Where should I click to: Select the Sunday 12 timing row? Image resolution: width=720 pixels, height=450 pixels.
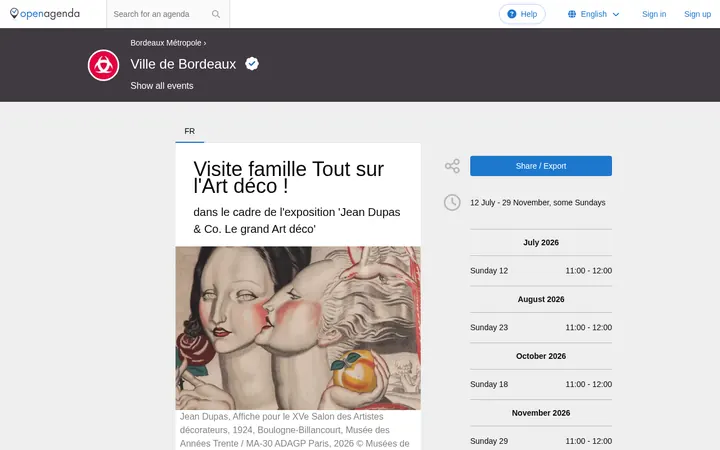(x=540, y=271)
